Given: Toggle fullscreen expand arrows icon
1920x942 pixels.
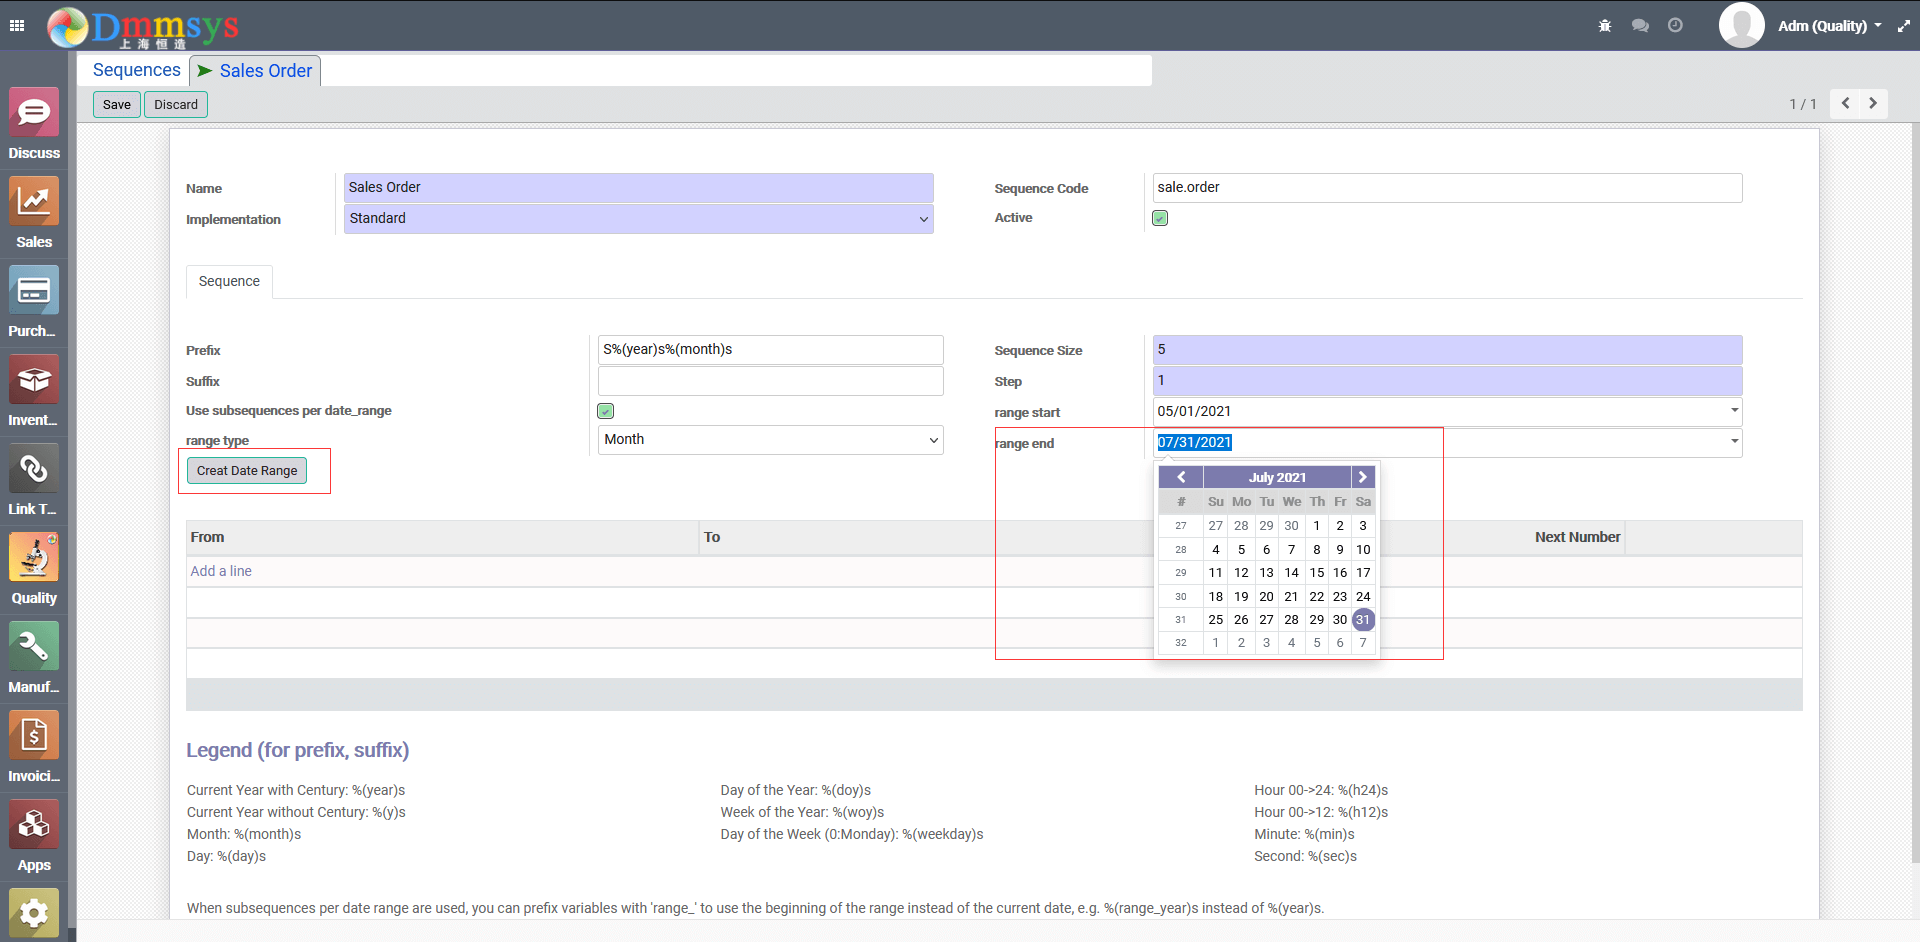Looking at the screenshot, I should [x=1903, y=26].
